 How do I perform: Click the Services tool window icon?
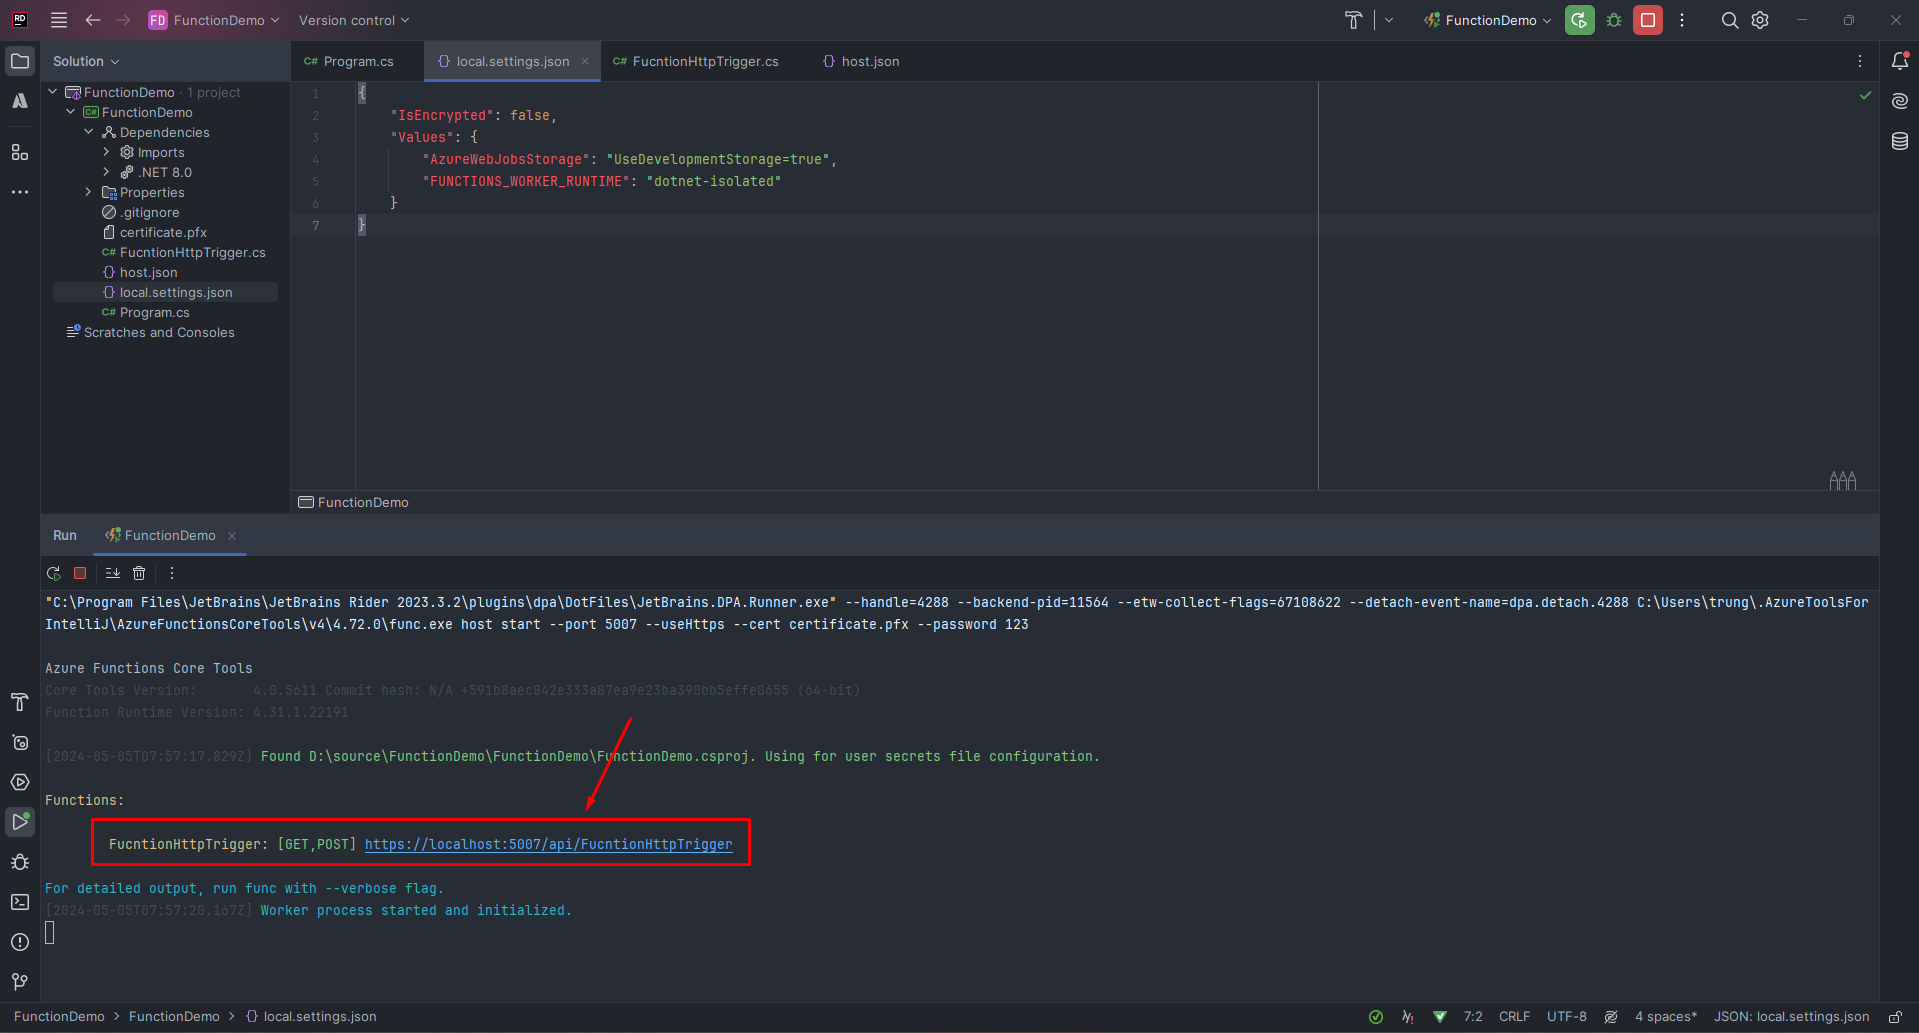[x=20, y=782]
